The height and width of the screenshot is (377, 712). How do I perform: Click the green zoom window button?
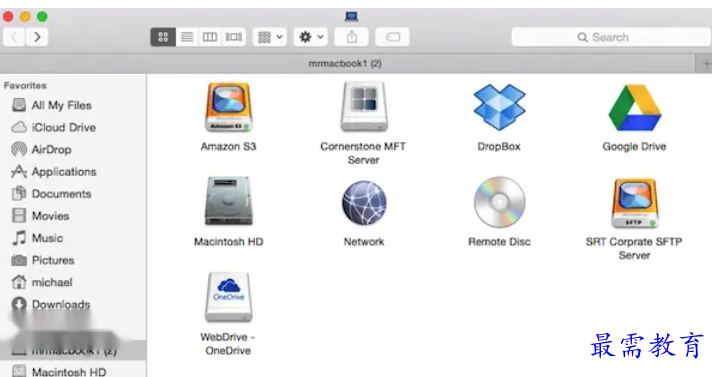point(42,17)
